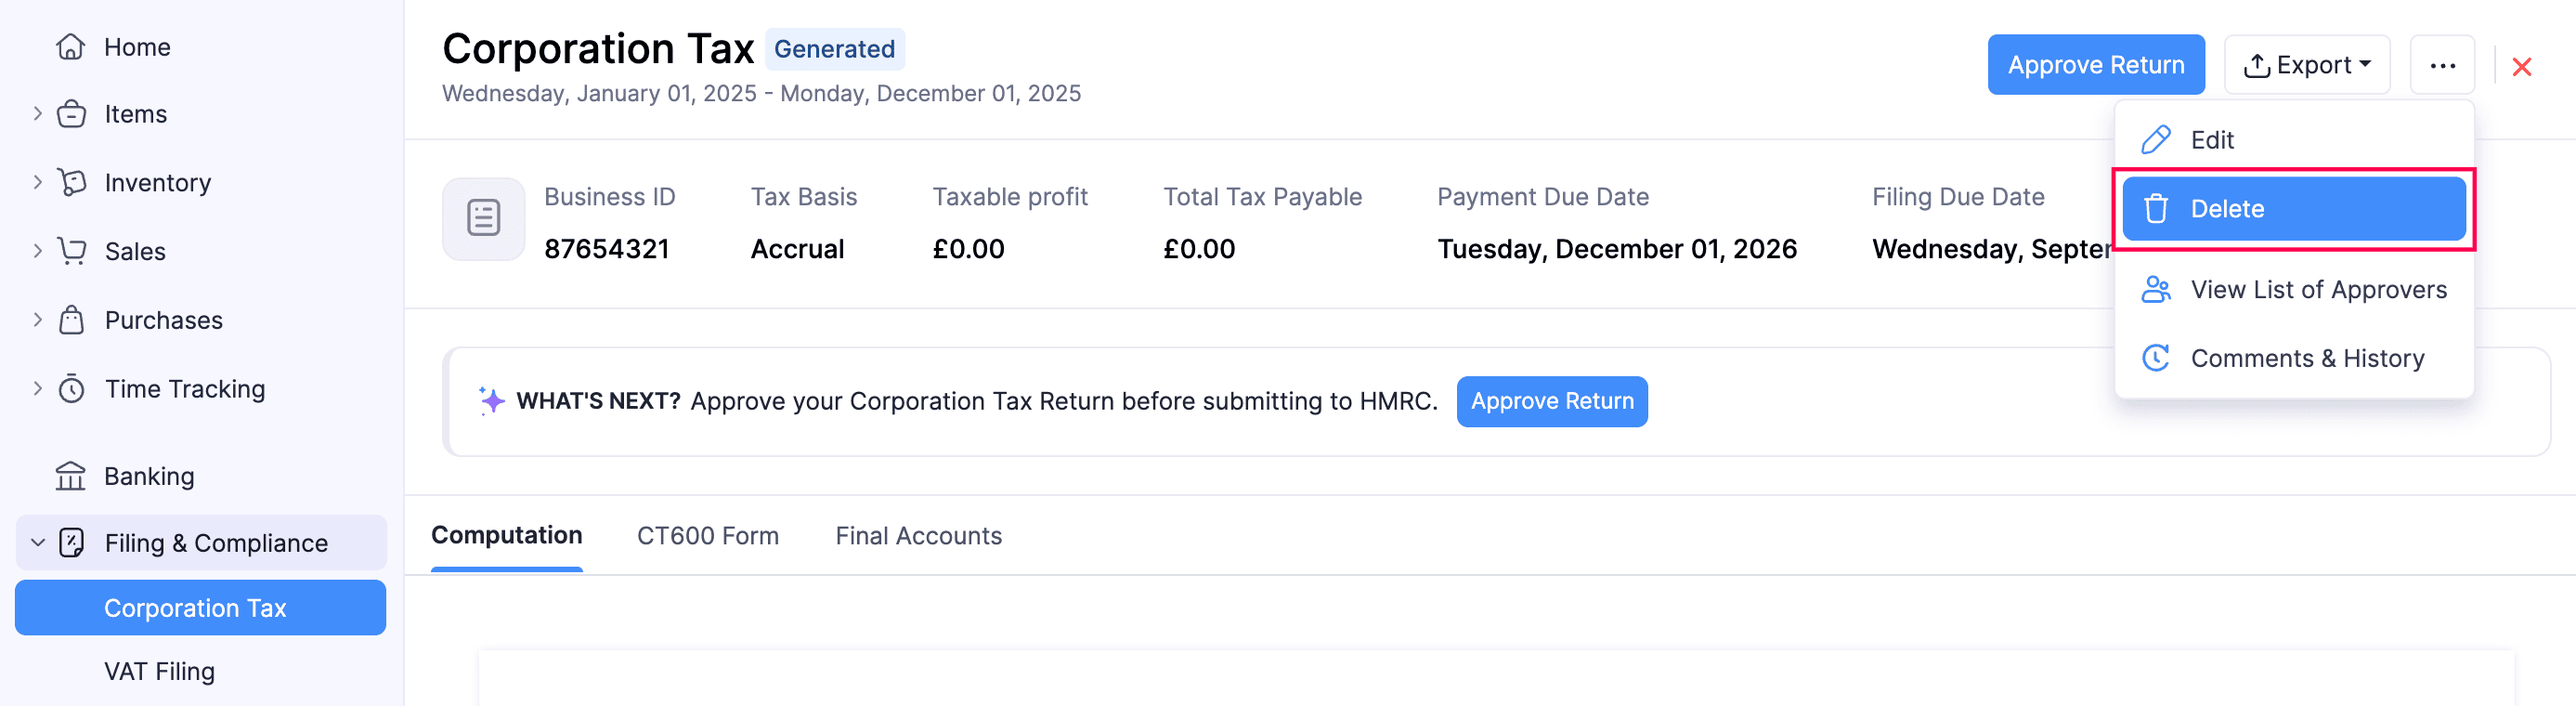Open the Export dropdown
Screen dimensions: 2576x706
tap(2307, 64)
